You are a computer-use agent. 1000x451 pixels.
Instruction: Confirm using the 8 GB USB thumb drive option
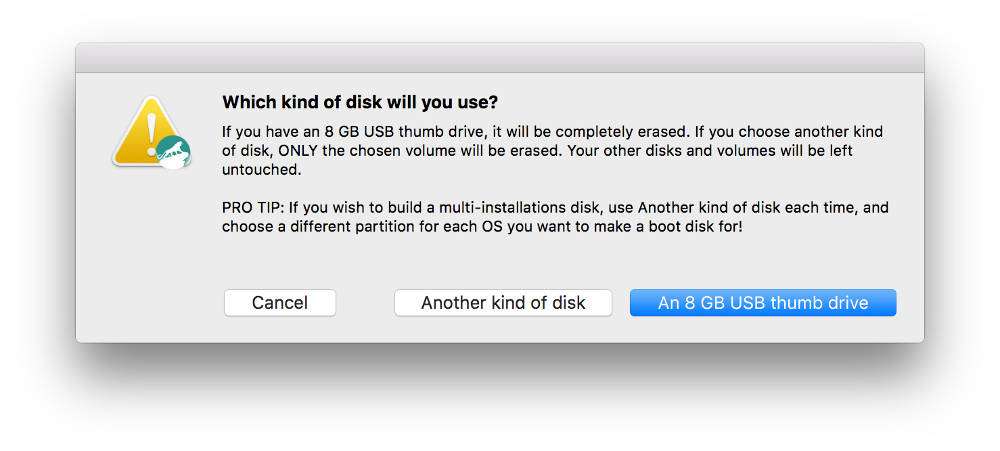(763, 303)
